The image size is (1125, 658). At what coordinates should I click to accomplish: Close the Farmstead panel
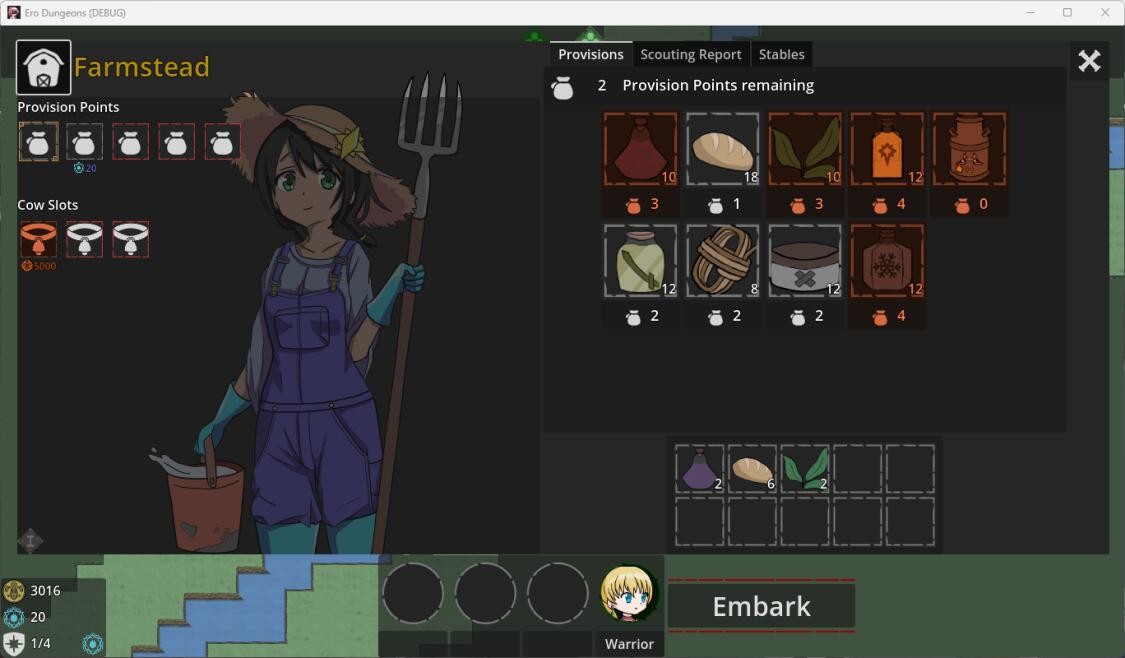click(1088, 60)
